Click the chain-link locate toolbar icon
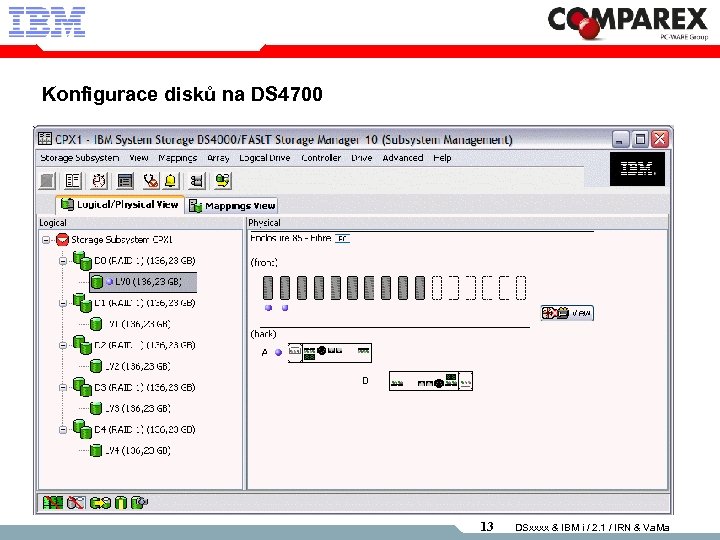720x540 pixels. pyautogui.click(x=197, y=181)
